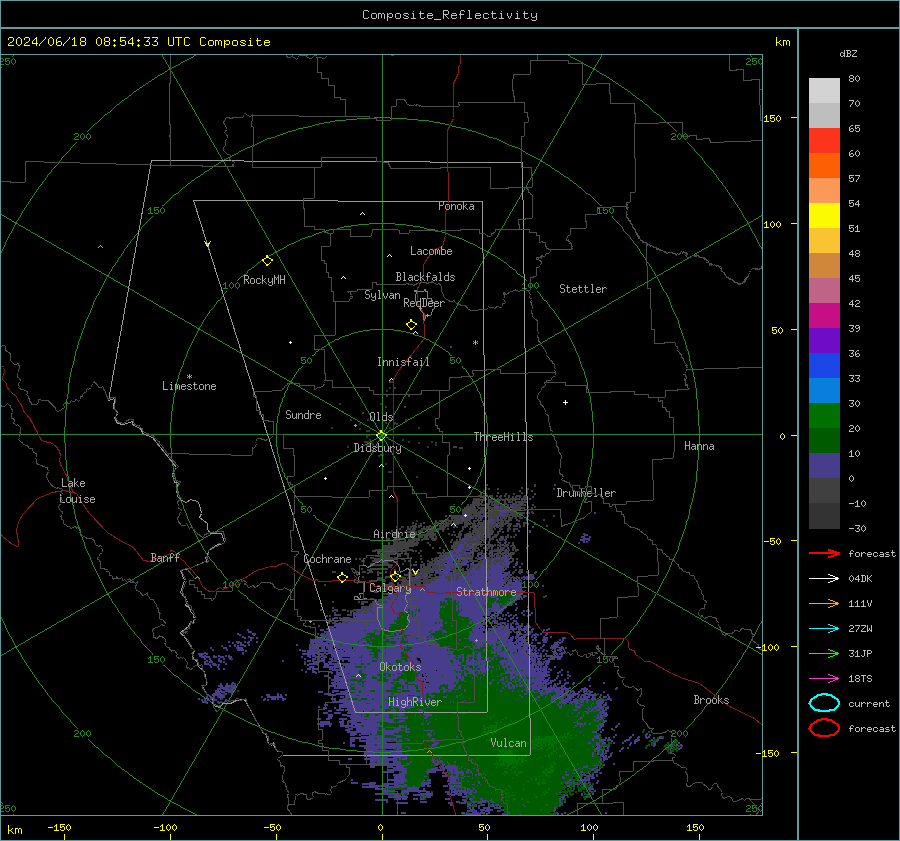Pick the 42 dBZ magenta swatch

824,316
